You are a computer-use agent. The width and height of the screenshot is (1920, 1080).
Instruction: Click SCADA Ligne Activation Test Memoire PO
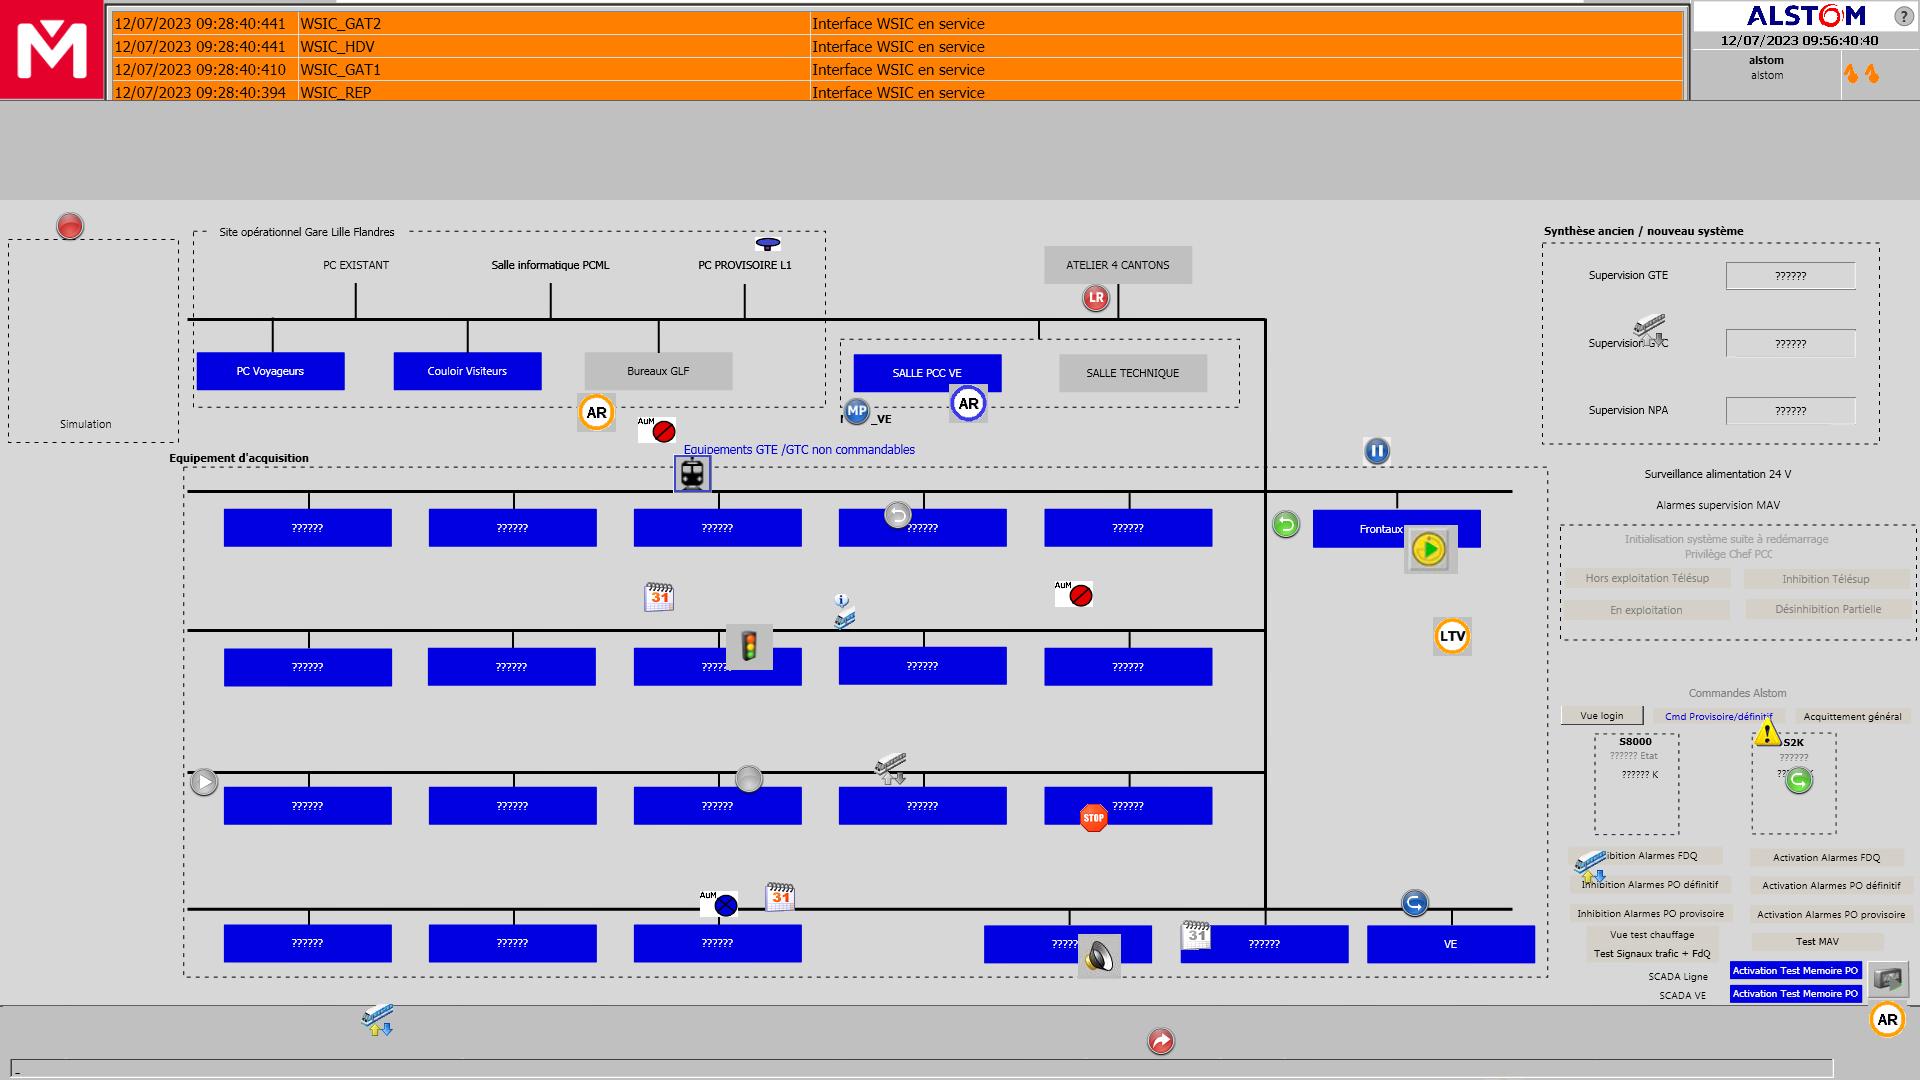[1795, 971]
